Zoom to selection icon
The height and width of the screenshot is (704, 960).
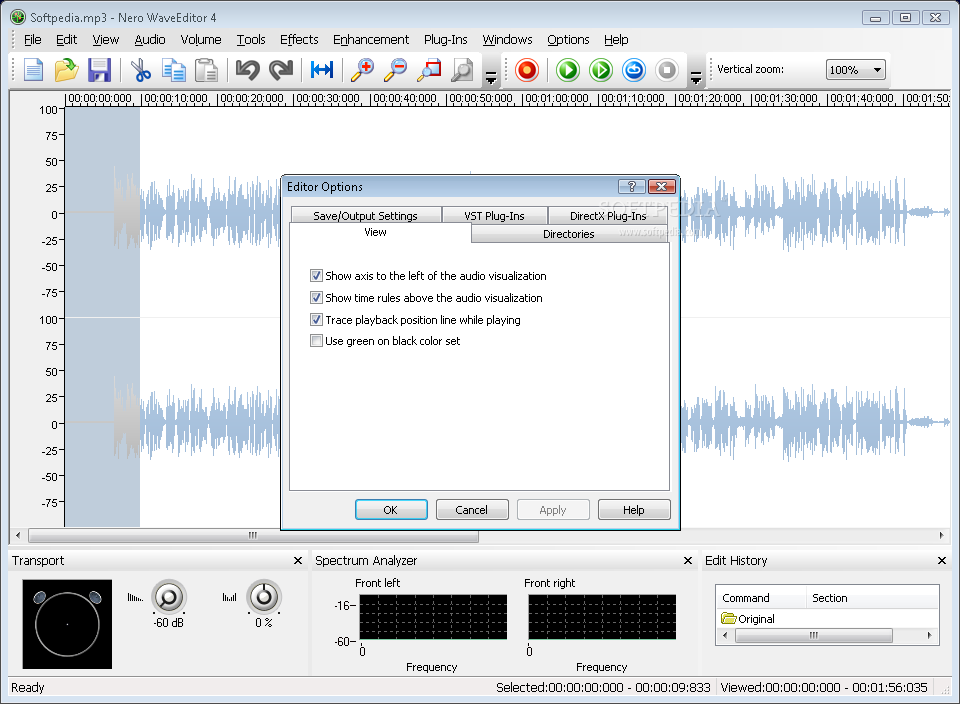coord(429,70)
